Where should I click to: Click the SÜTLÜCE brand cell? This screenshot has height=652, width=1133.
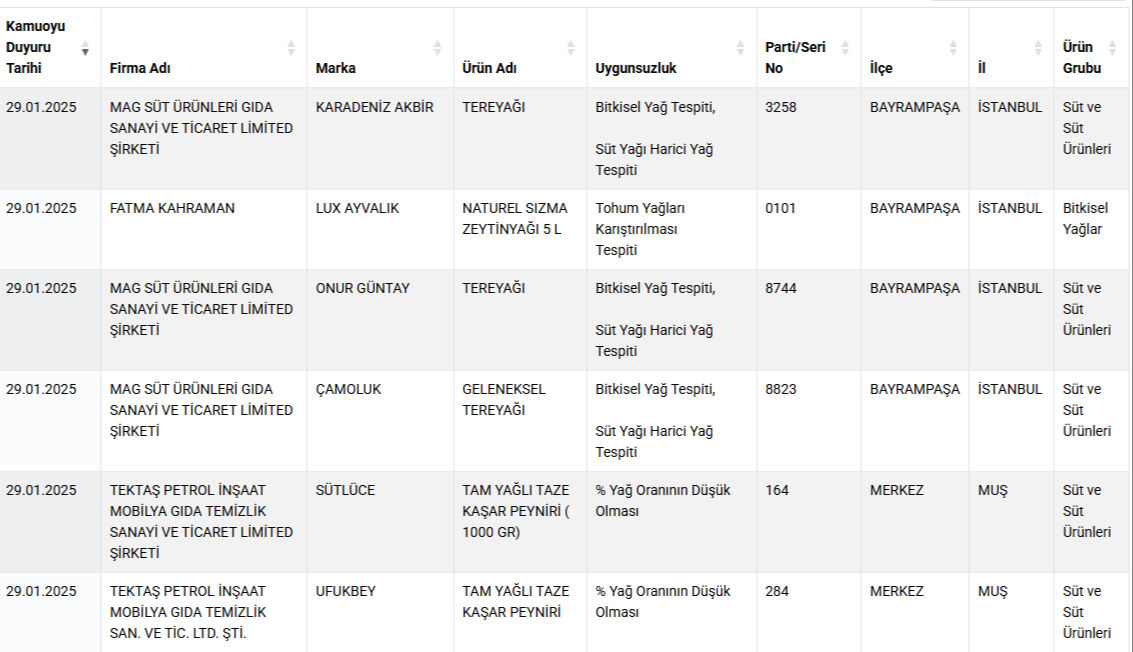(x=345, y=491)
